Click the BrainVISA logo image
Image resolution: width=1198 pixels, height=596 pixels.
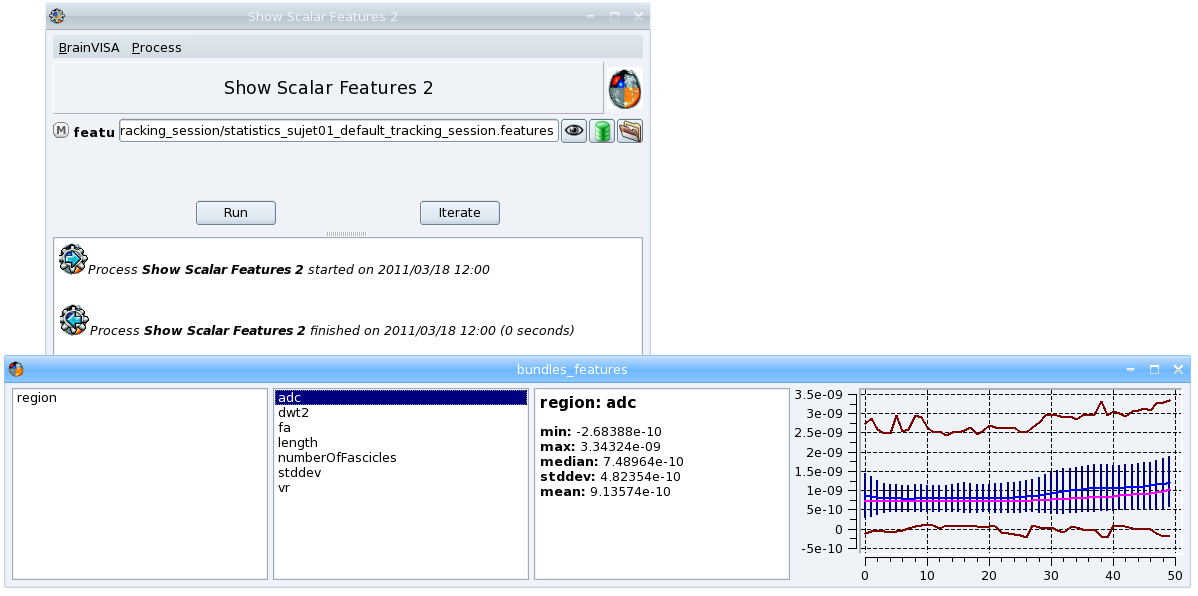623,87
